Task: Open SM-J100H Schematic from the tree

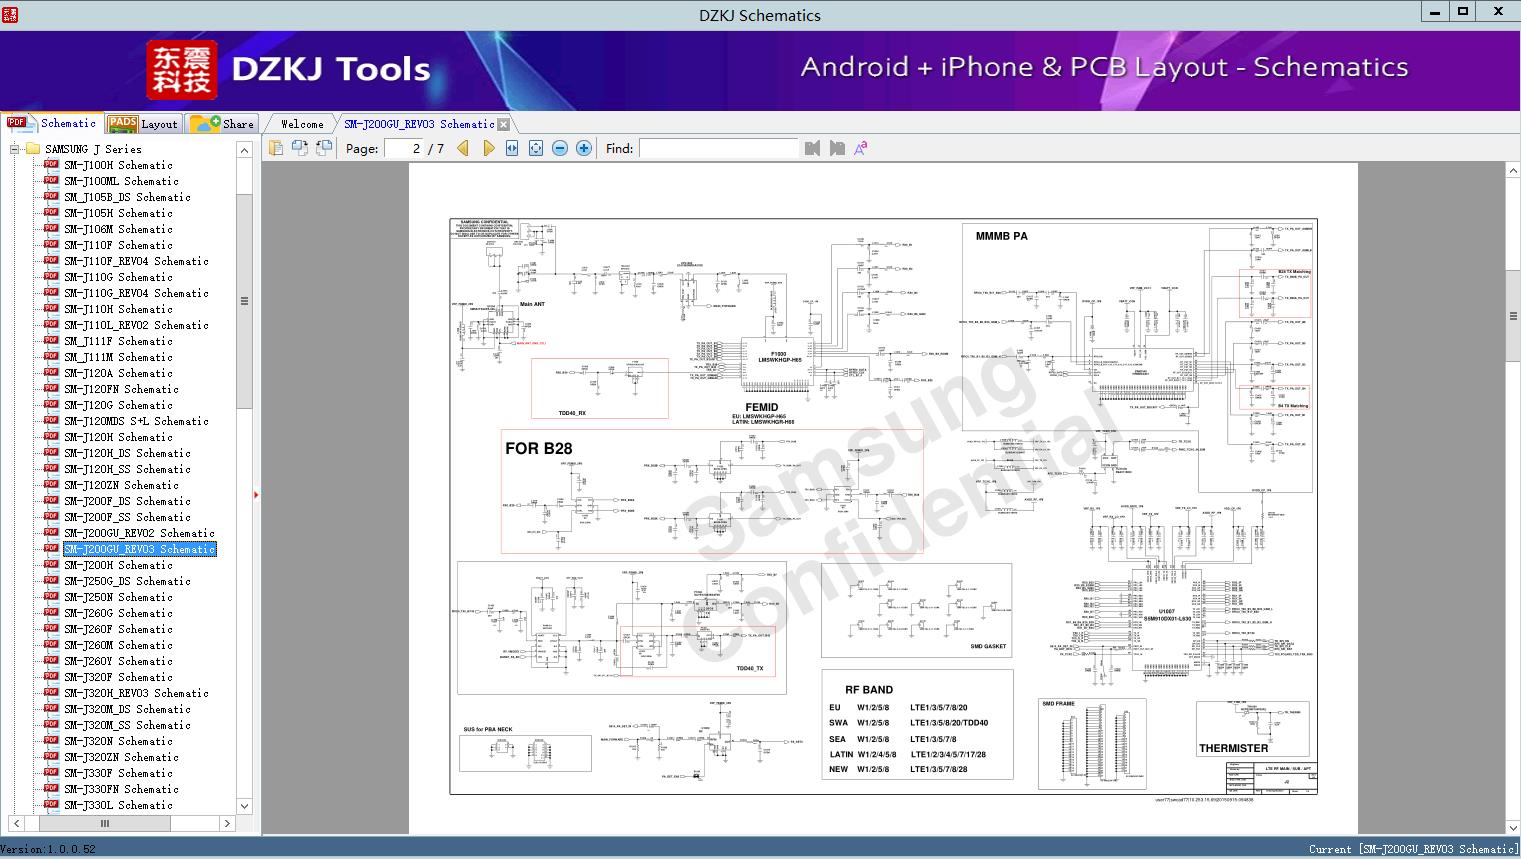Action: click(x=117, y=164)
